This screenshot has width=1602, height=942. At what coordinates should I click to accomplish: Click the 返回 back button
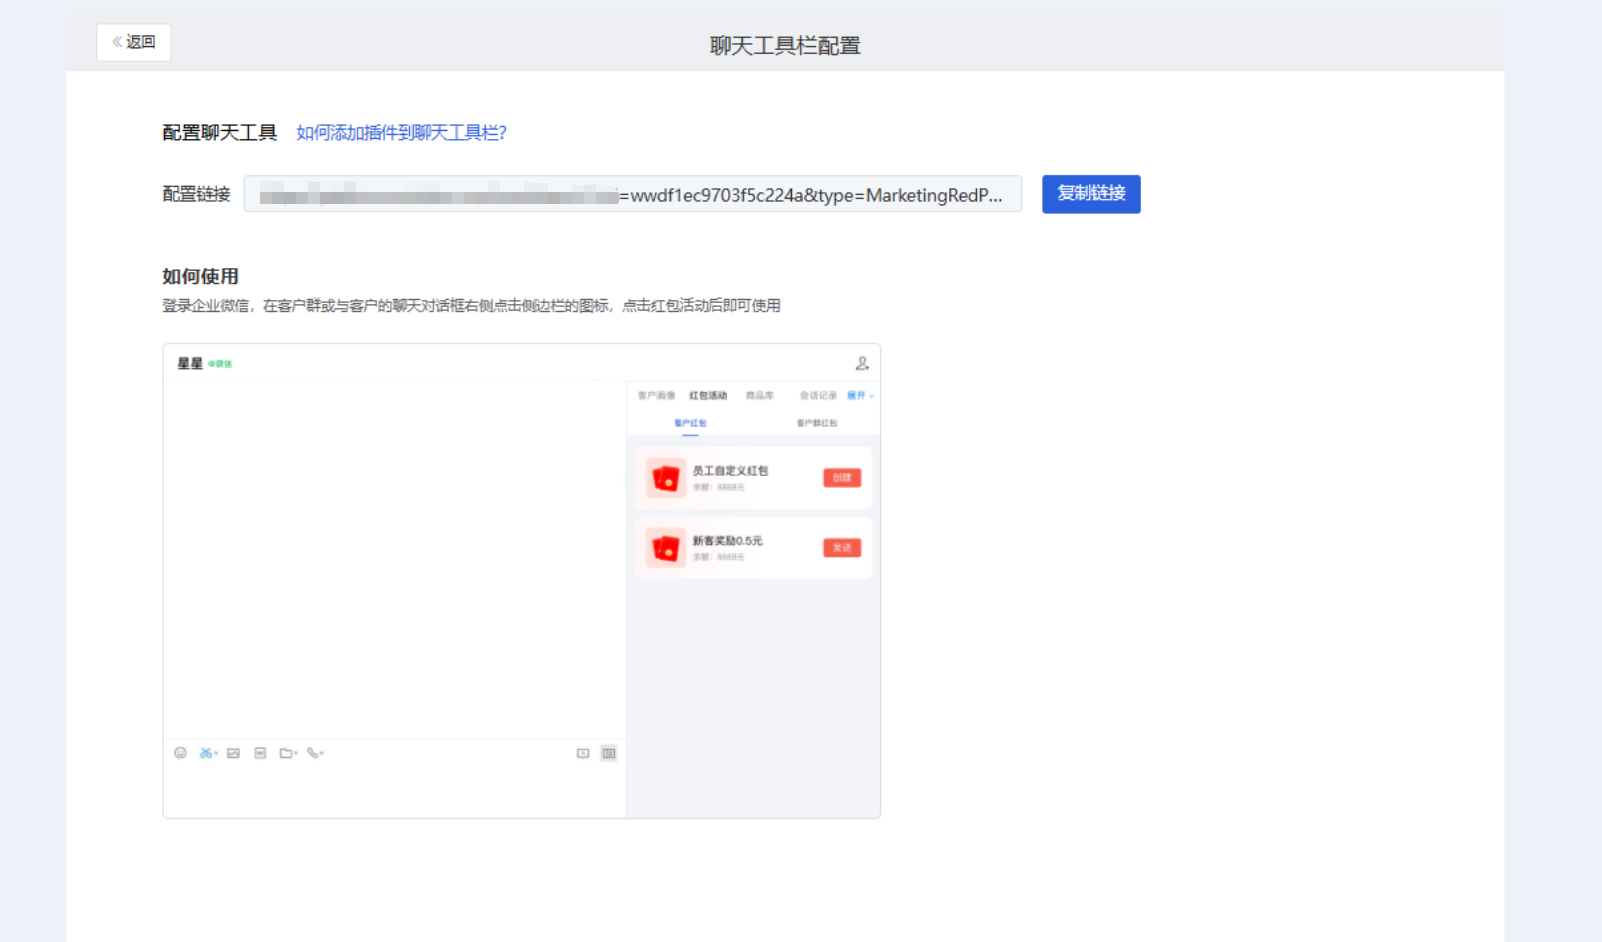point(134,42)
